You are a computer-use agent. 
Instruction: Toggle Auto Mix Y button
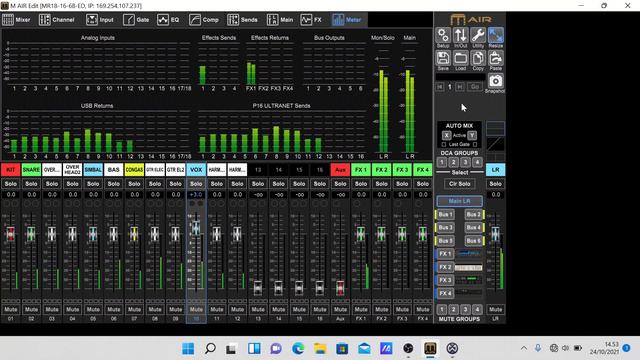(x=472, y=135)
